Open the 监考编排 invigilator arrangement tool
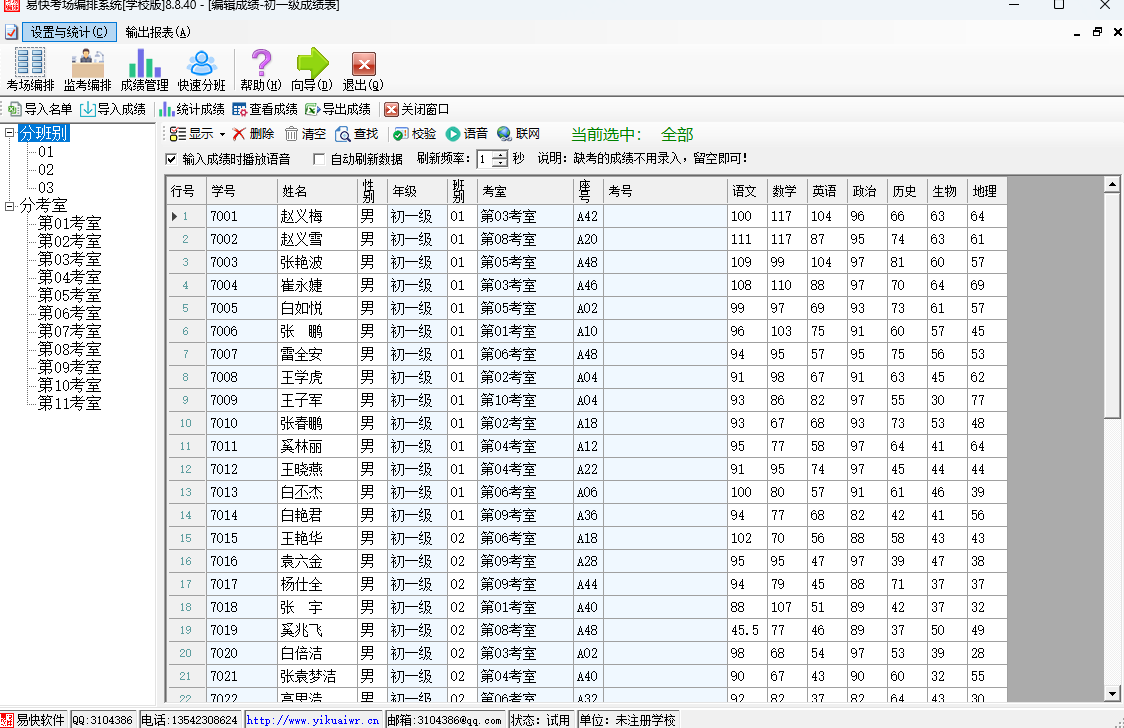The width and height of the screenshot is (1124, 728). coord(87,69)
